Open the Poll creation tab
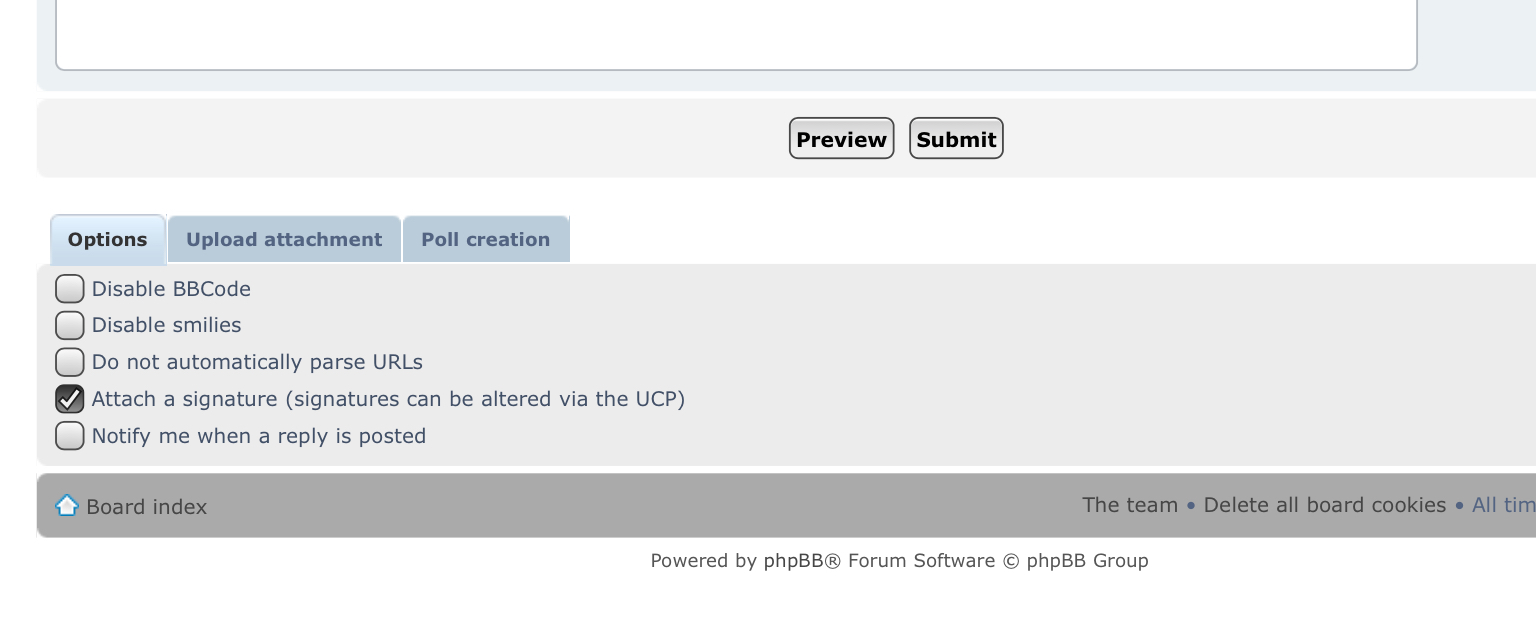The height and width of the screenshot is (636, 1536). click(x=486, y=240)
